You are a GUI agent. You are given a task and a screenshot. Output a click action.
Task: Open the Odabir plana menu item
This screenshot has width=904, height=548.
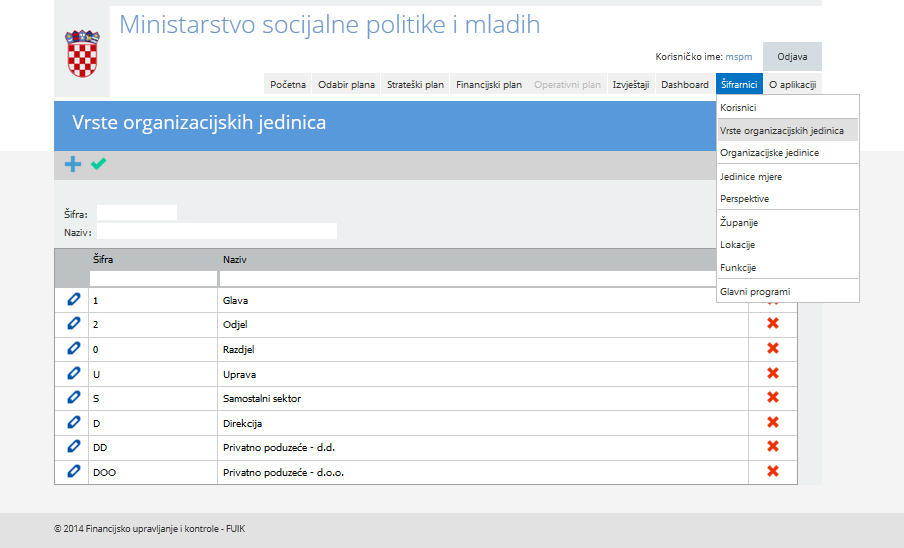pos(346,84)
